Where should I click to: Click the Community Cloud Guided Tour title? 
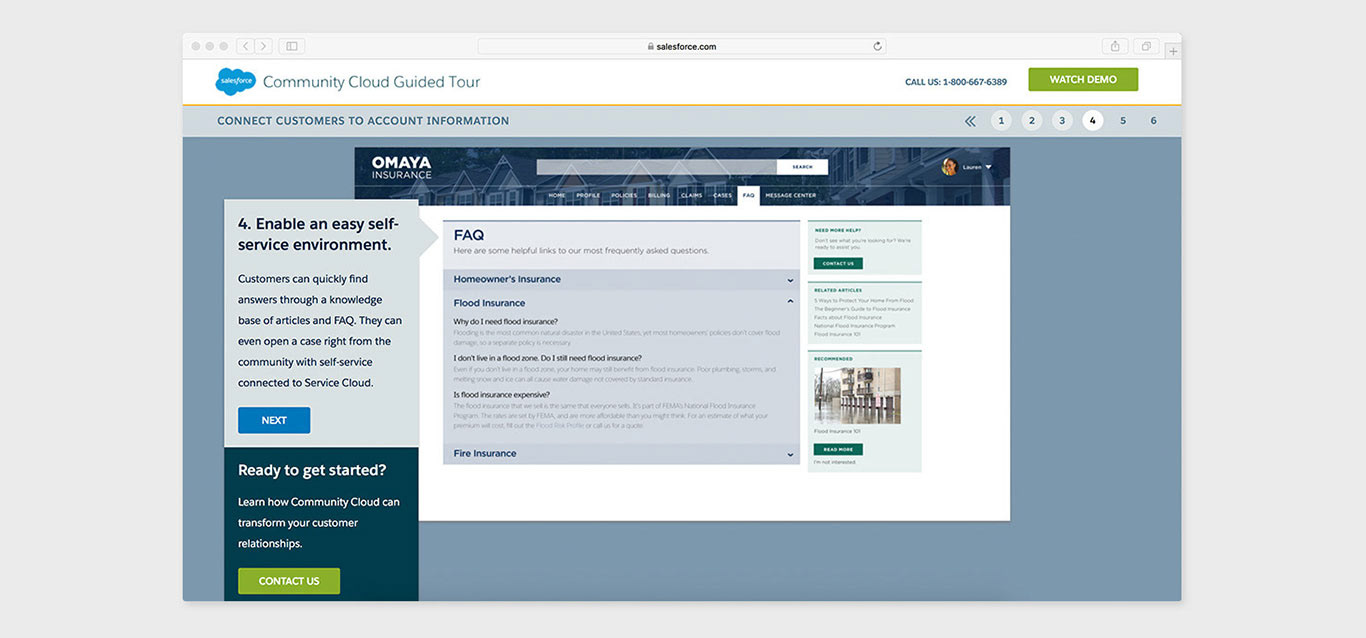click(x=372, y=82)
